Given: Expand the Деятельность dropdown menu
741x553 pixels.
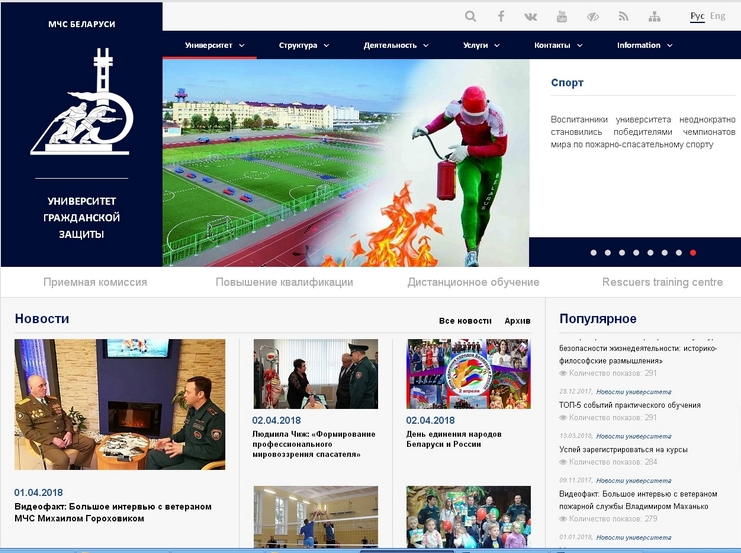Looking at the screenshot, I should 396,45.
